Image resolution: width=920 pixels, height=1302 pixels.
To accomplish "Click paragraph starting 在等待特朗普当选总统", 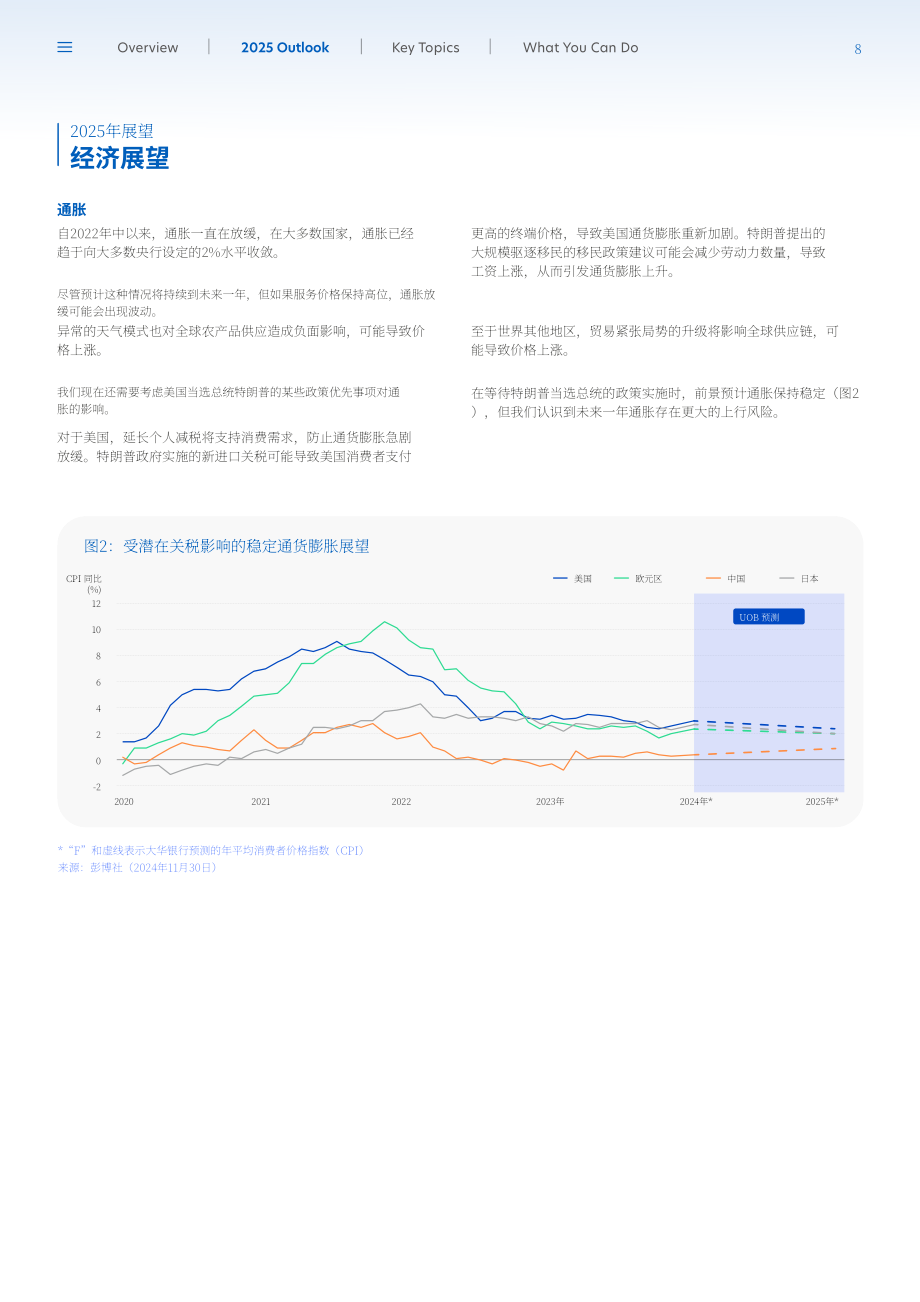I will point(665,402).
